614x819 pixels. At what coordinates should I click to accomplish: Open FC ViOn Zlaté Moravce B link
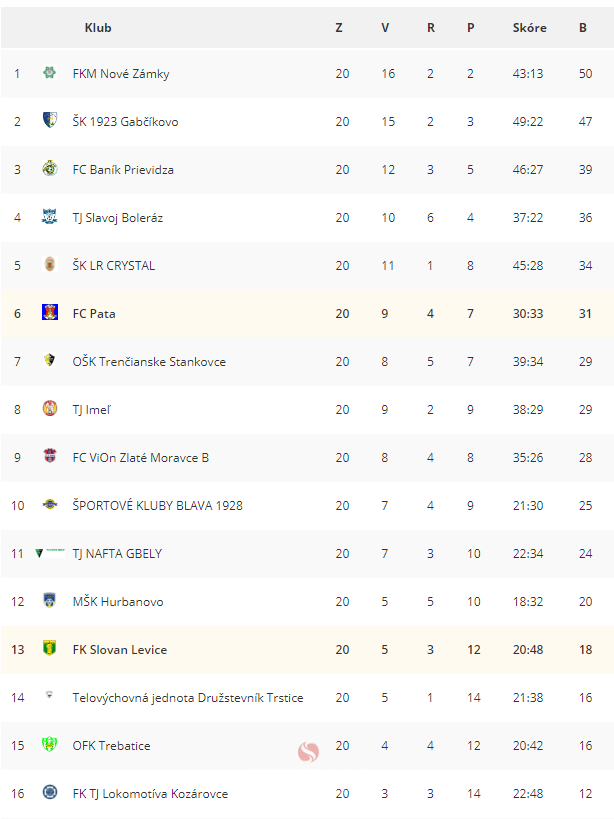click(140, 458)
